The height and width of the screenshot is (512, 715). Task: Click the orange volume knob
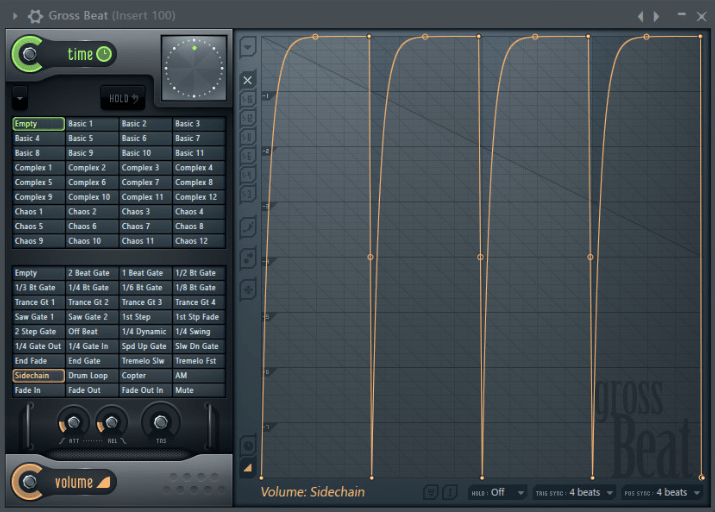coord(29,482)
